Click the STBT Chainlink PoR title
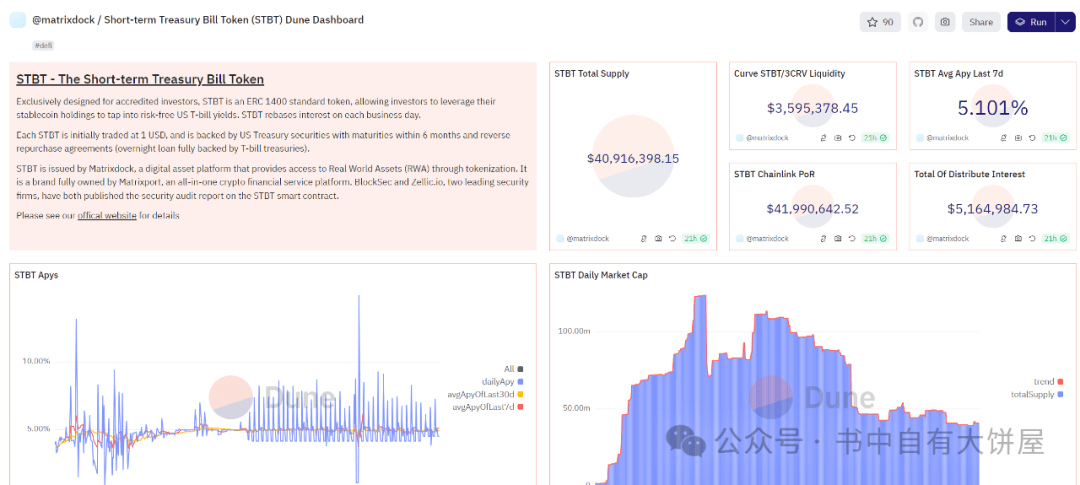Viewport: 1080px width, 485px height. 776,174
